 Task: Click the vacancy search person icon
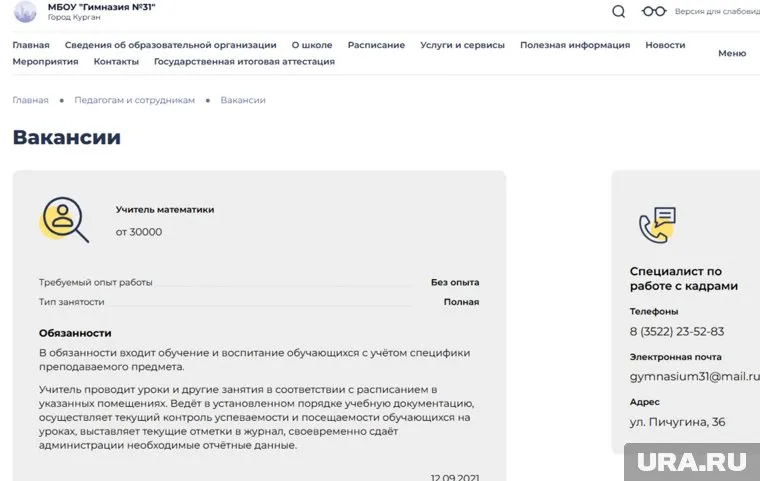64,220
